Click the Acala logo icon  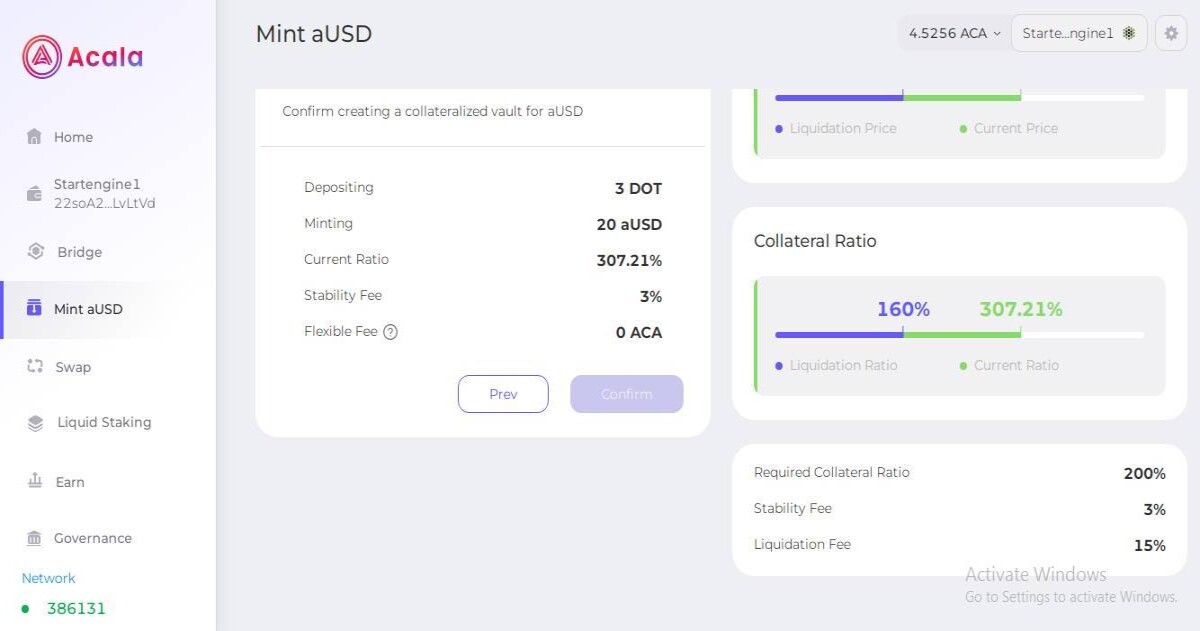tap(42, 57)
